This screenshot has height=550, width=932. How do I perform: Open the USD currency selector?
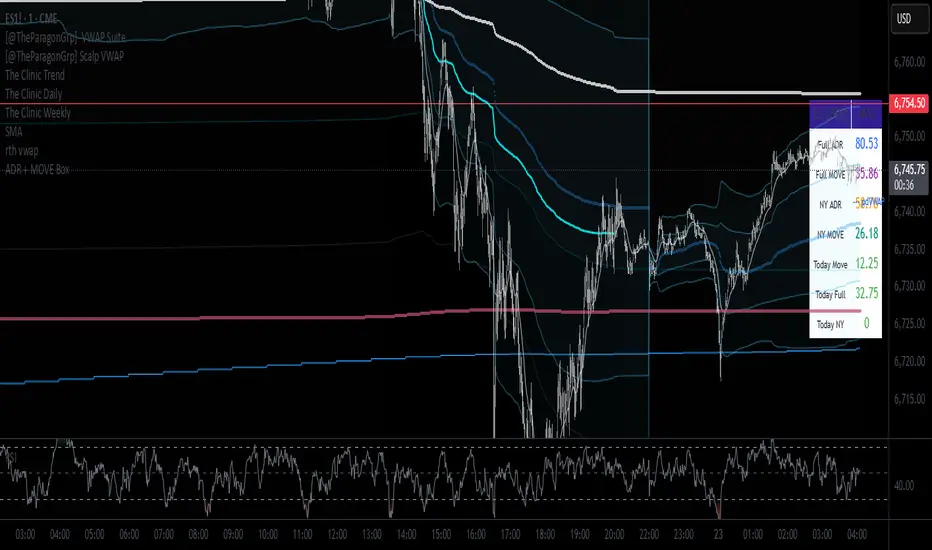[909, 18]
